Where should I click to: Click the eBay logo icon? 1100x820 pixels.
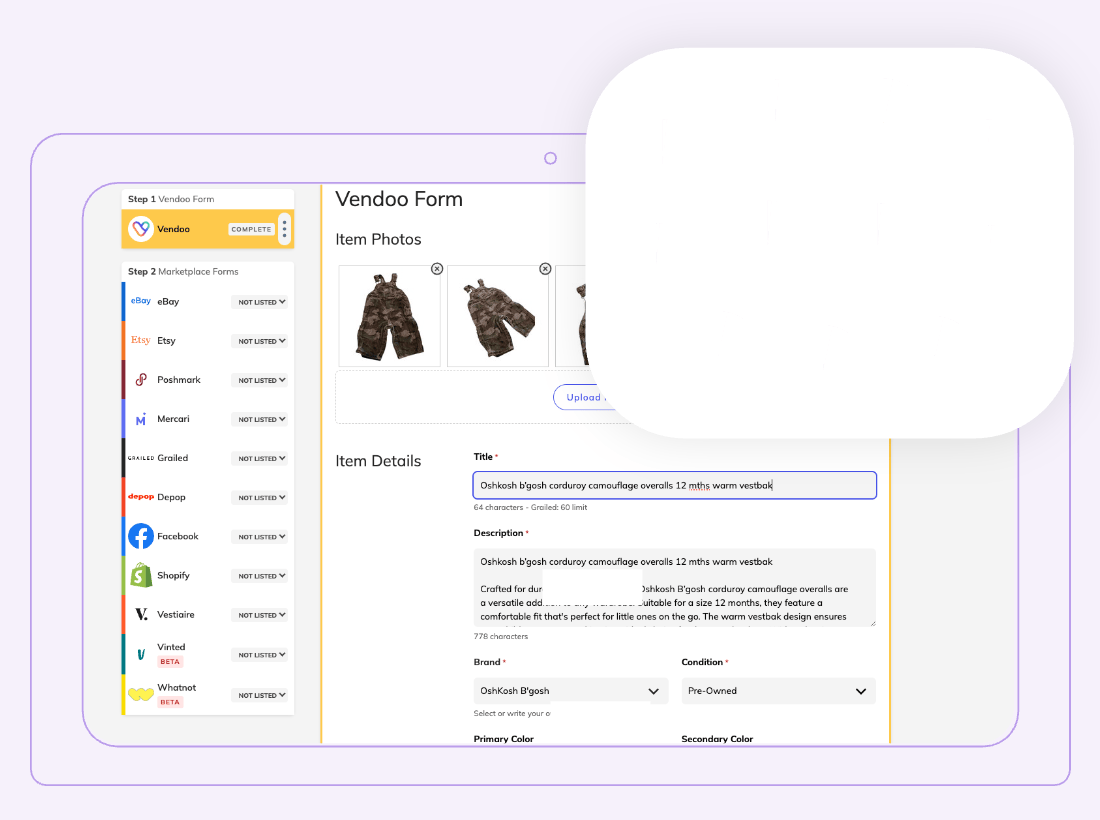coord(140,301)
